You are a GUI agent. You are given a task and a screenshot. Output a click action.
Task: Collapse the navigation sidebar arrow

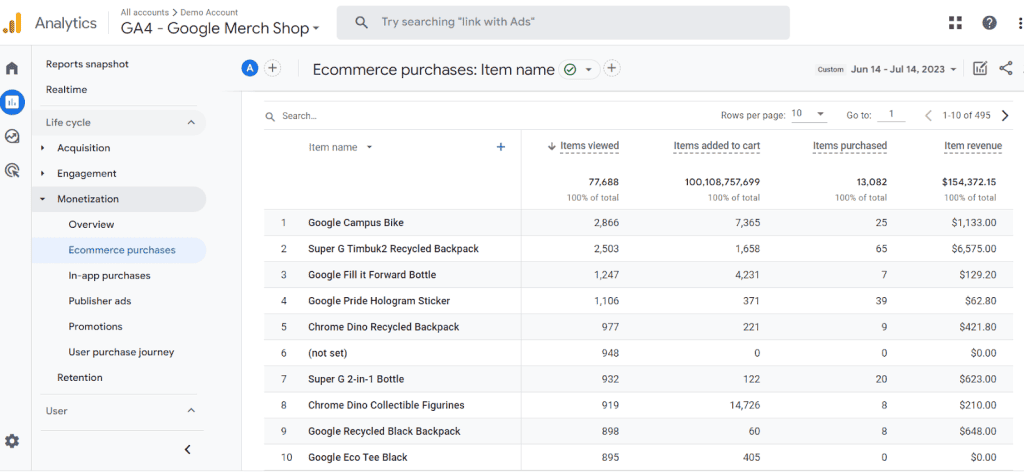[x=187, y=450]
